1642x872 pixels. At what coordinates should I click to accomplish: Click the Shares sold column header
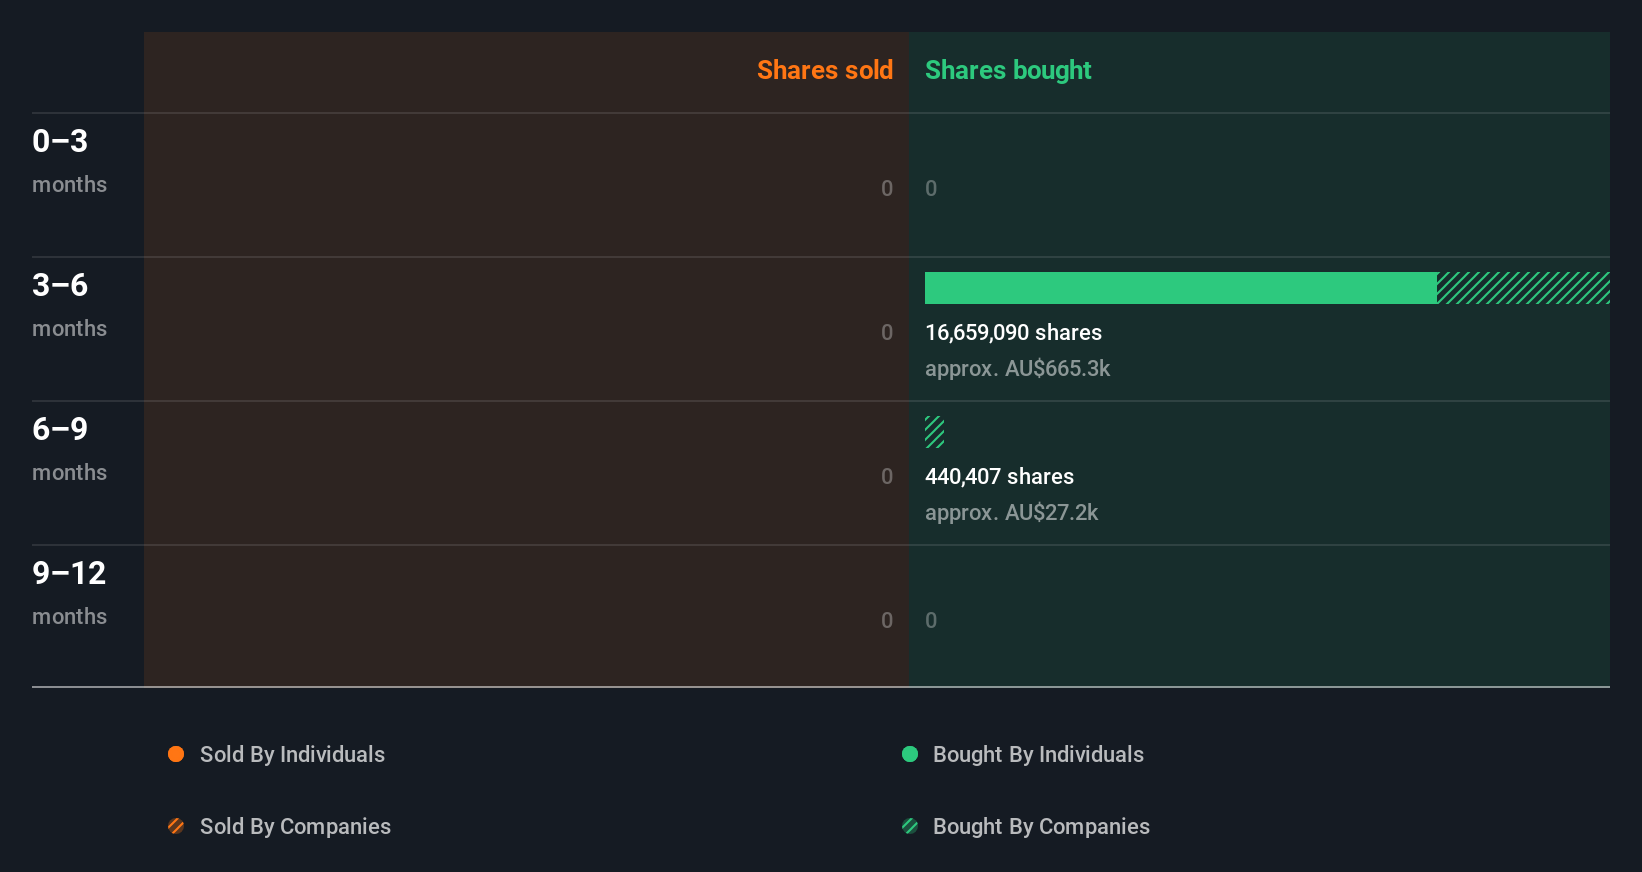click(x=825, y=70)
